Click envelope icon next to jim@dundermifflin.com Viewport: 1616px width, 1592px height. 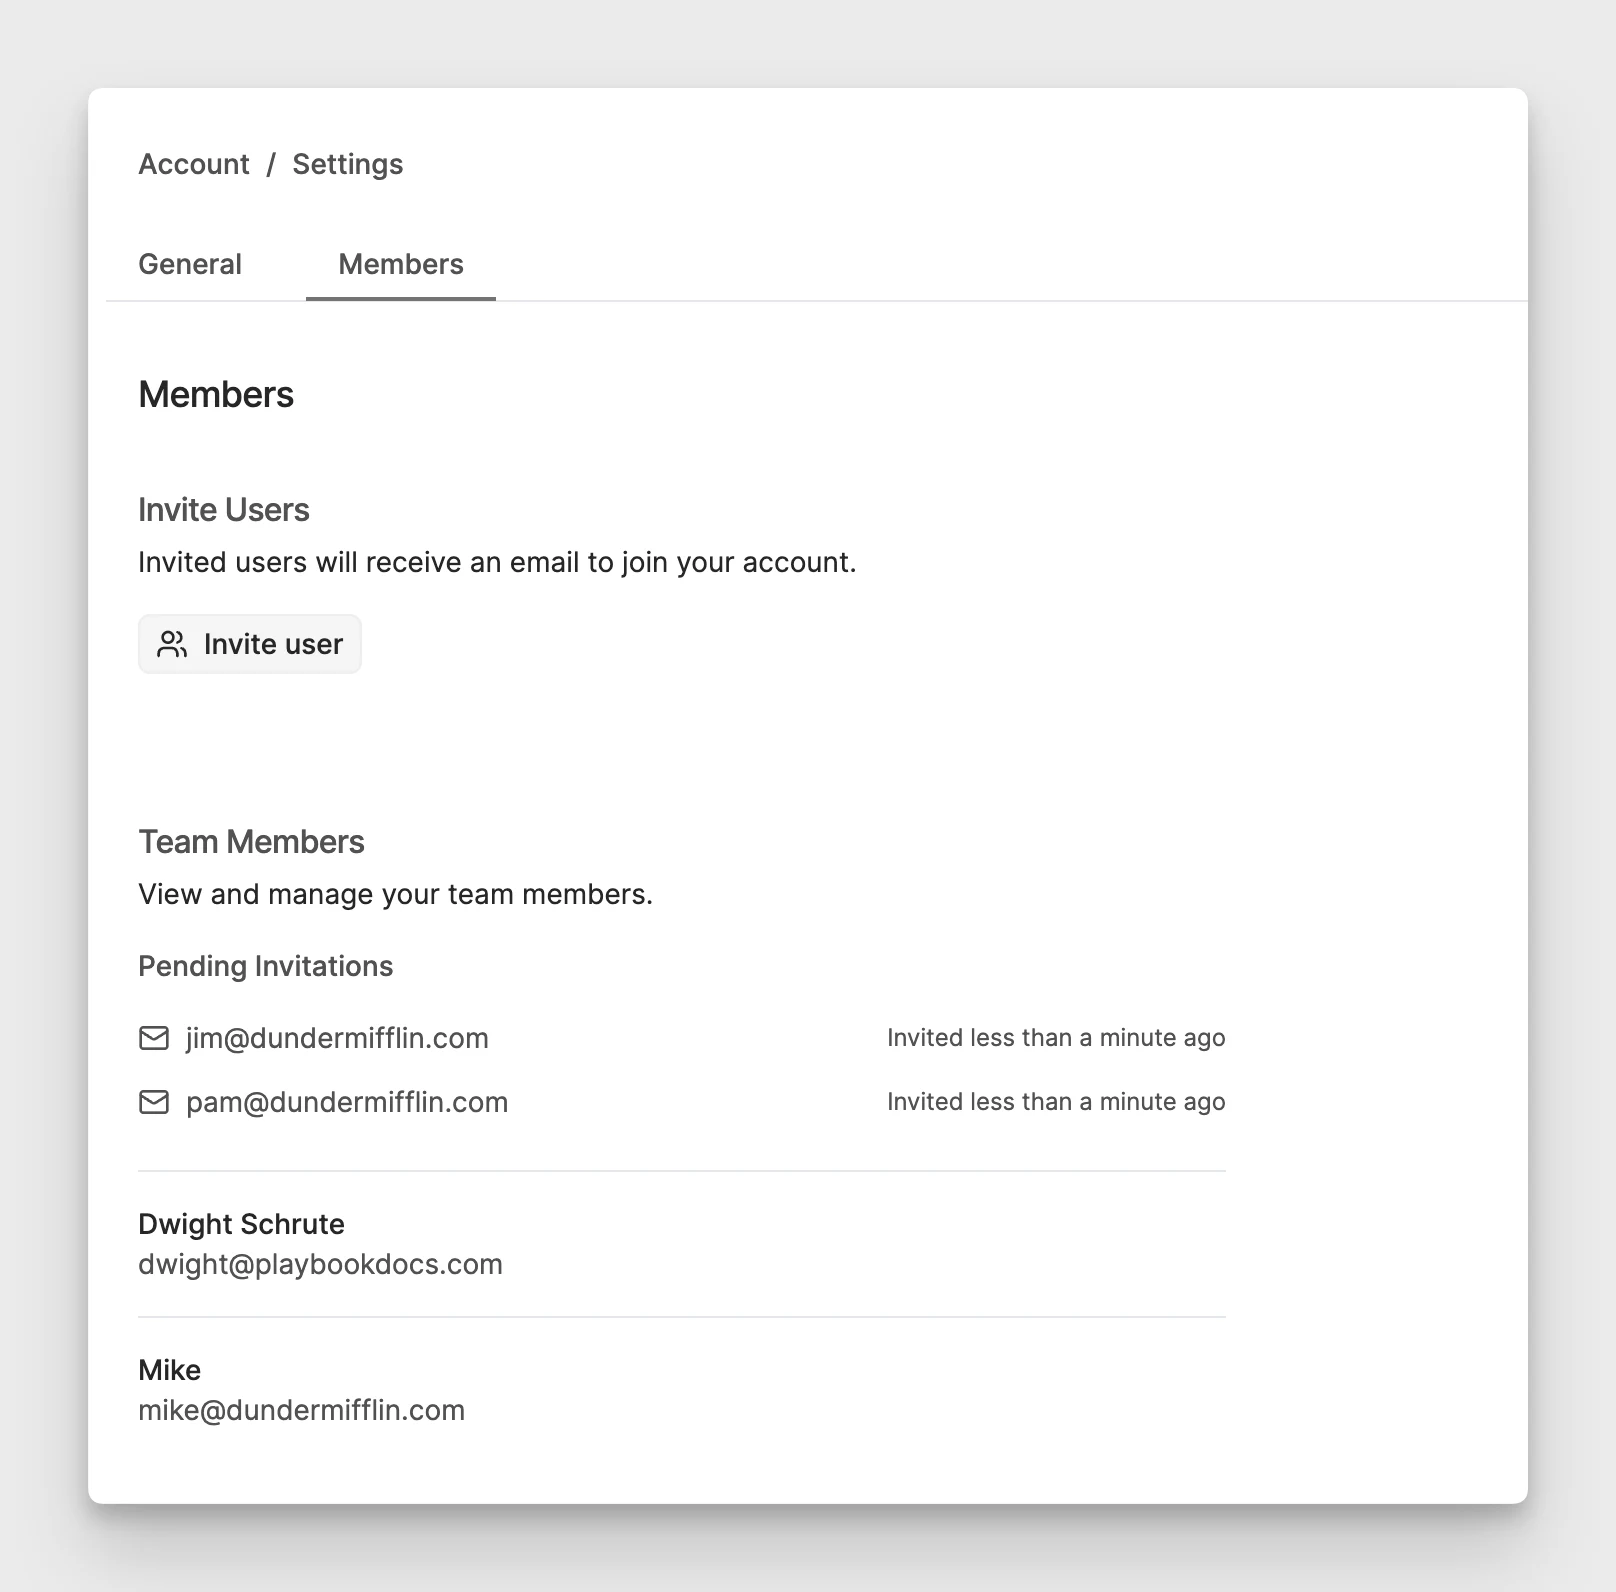[154, 1038]
